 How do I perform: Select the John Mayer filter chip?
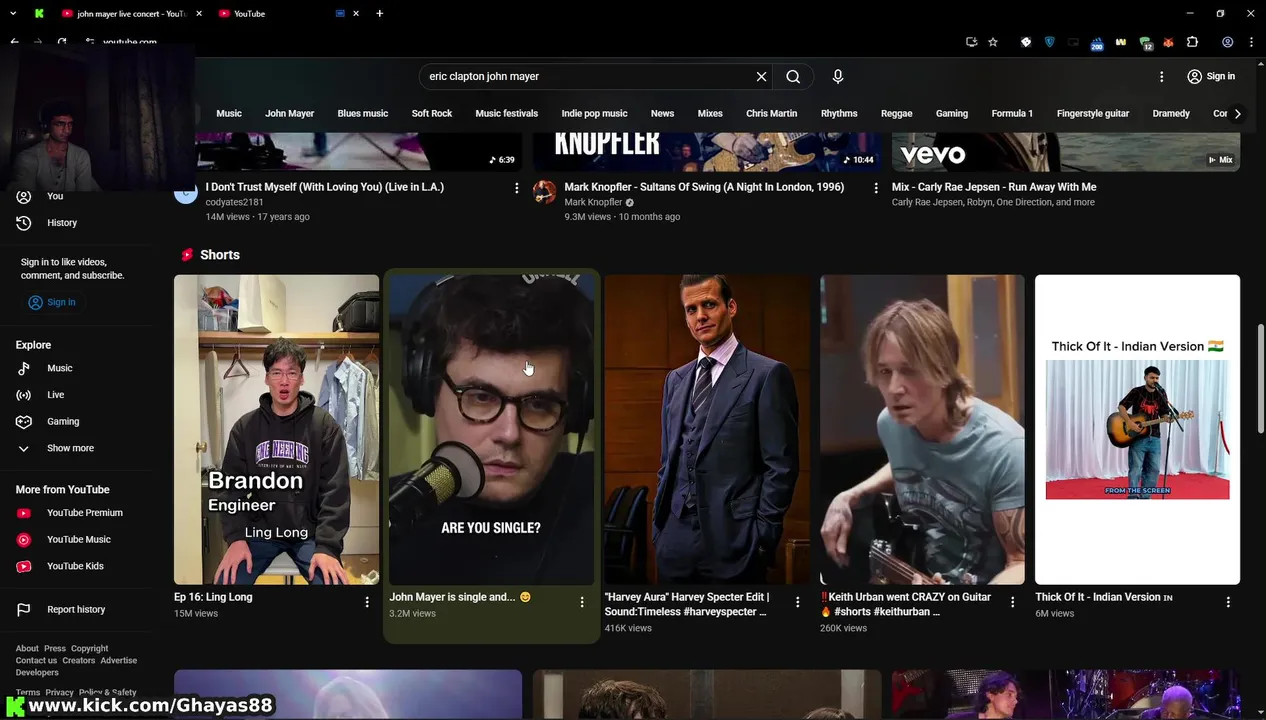(x=290, y=113)
